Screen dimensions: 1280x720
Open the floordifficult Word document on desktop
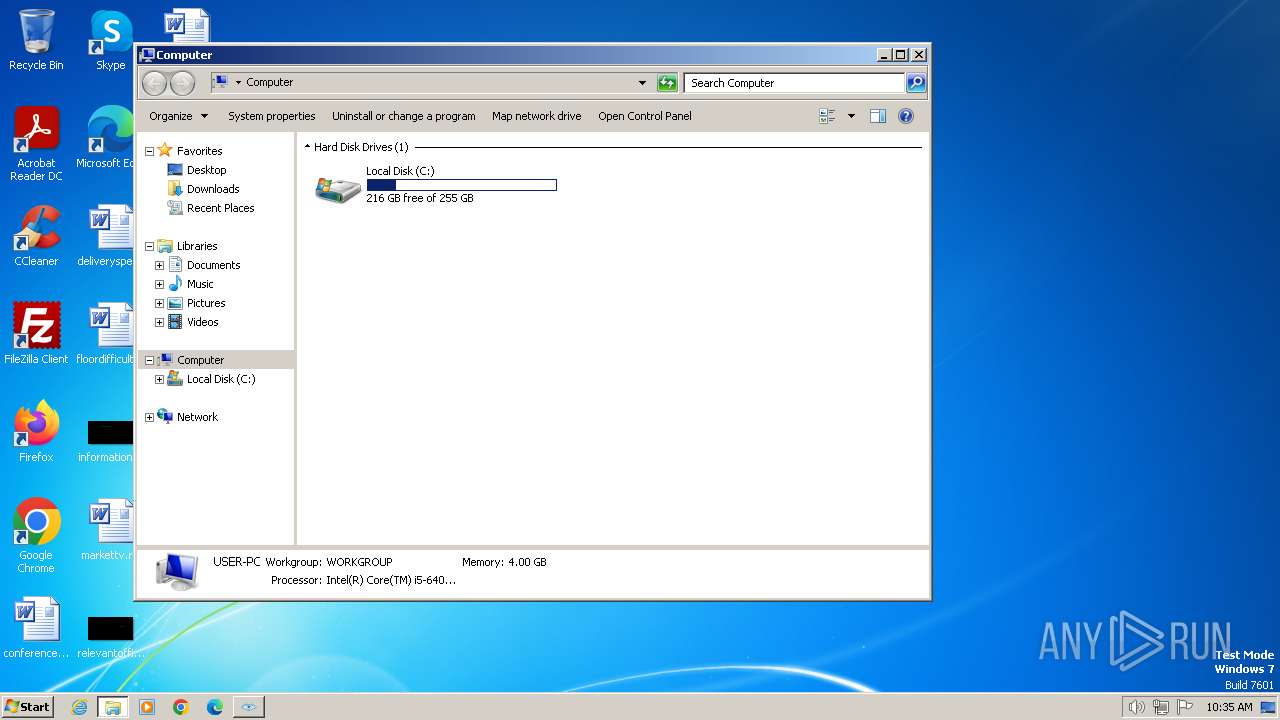(106, 333)
